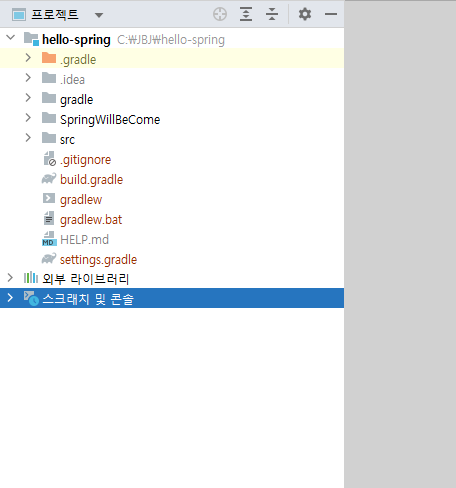Open the project panel settings gear

305,14
